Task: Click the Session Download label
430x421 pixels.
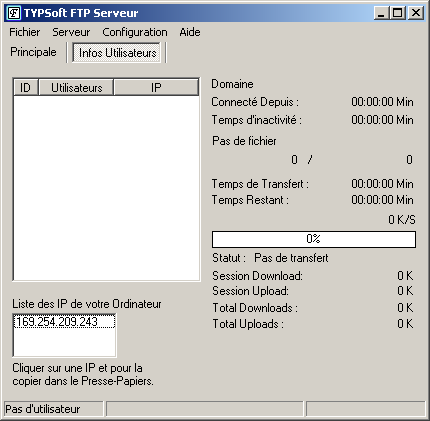Action: point(257,276)
